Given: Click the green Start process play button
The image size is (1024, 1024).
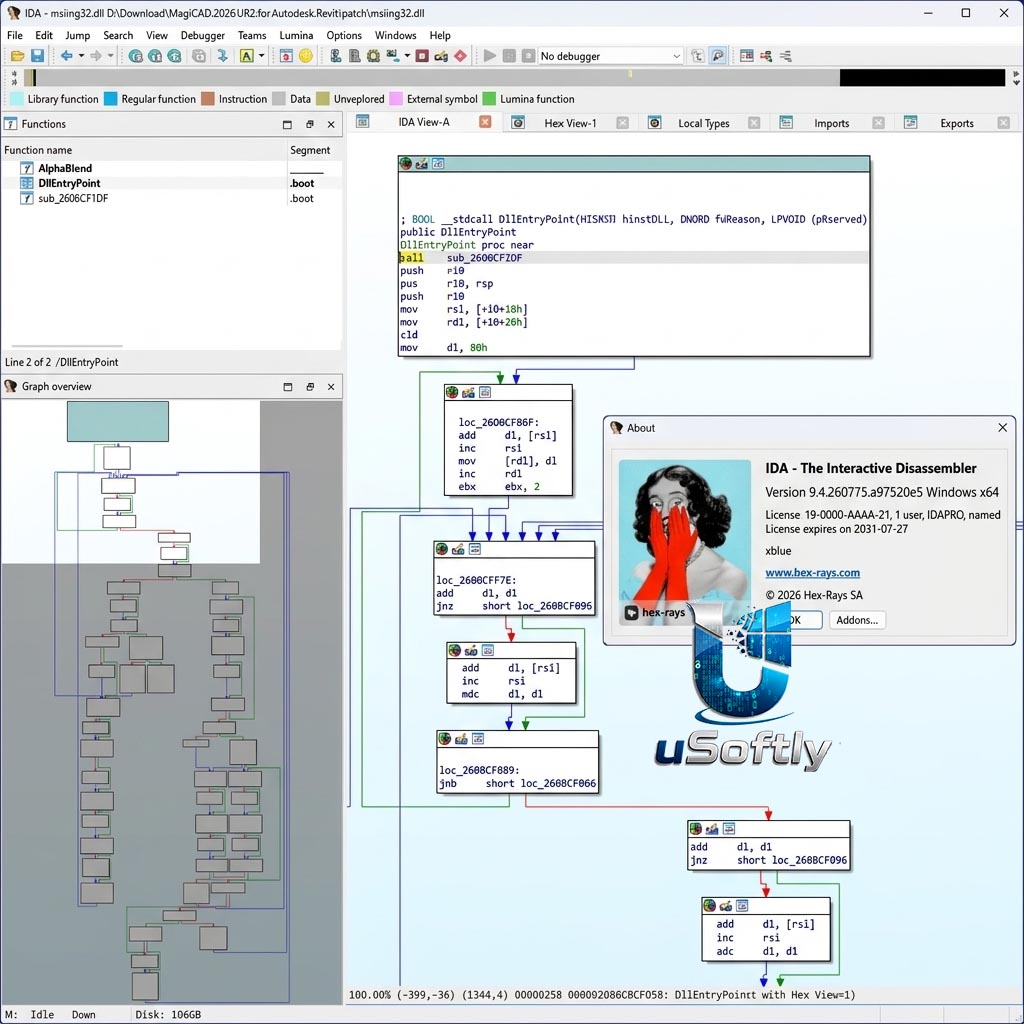Looking at the screenshot, I should click(489, 56).
